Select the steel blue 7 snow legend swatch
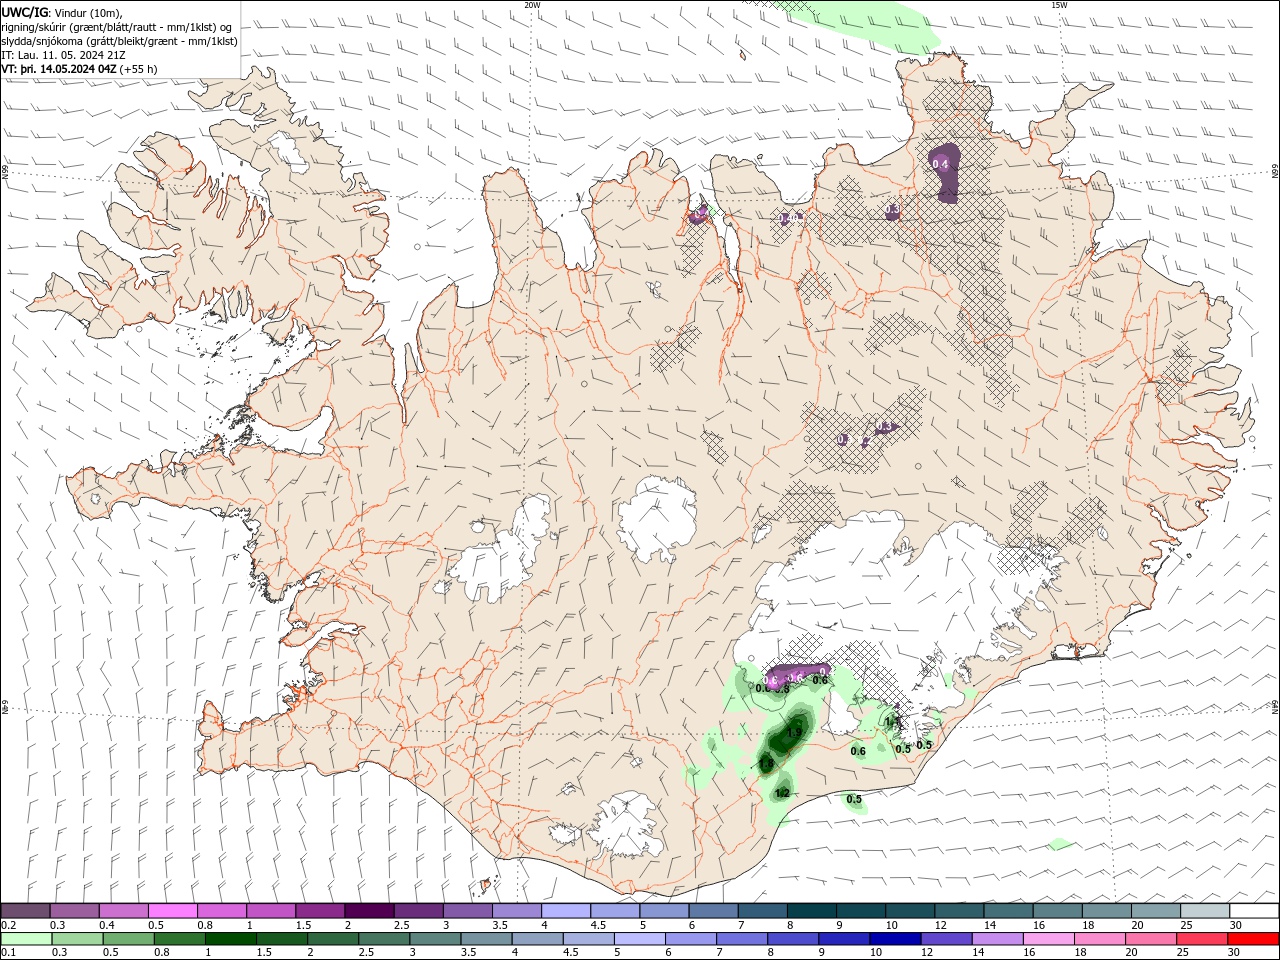 point(763,911)
